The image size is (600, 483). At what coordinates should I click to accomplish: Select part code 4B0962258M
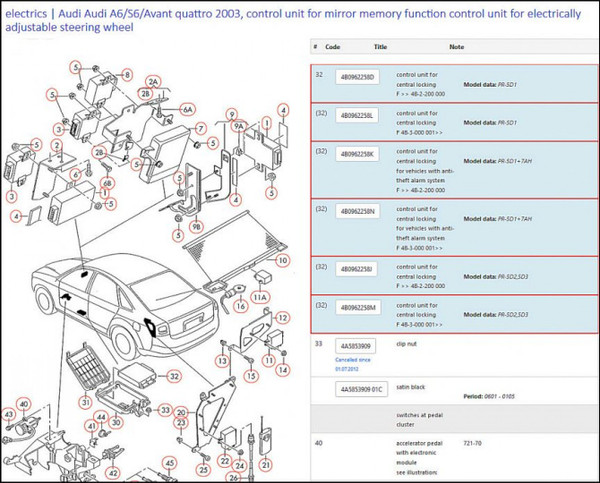click(x=357, y=306)
